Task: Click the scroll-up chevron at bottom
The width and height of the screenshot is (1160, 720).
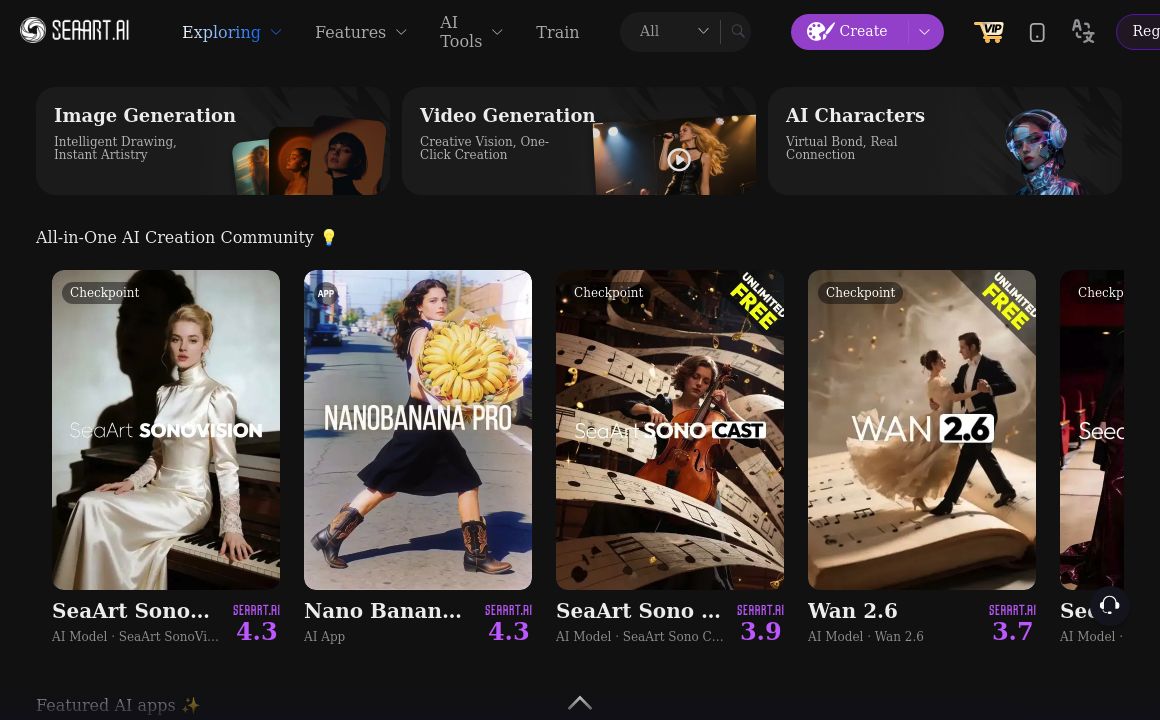Action: (580, 703)
